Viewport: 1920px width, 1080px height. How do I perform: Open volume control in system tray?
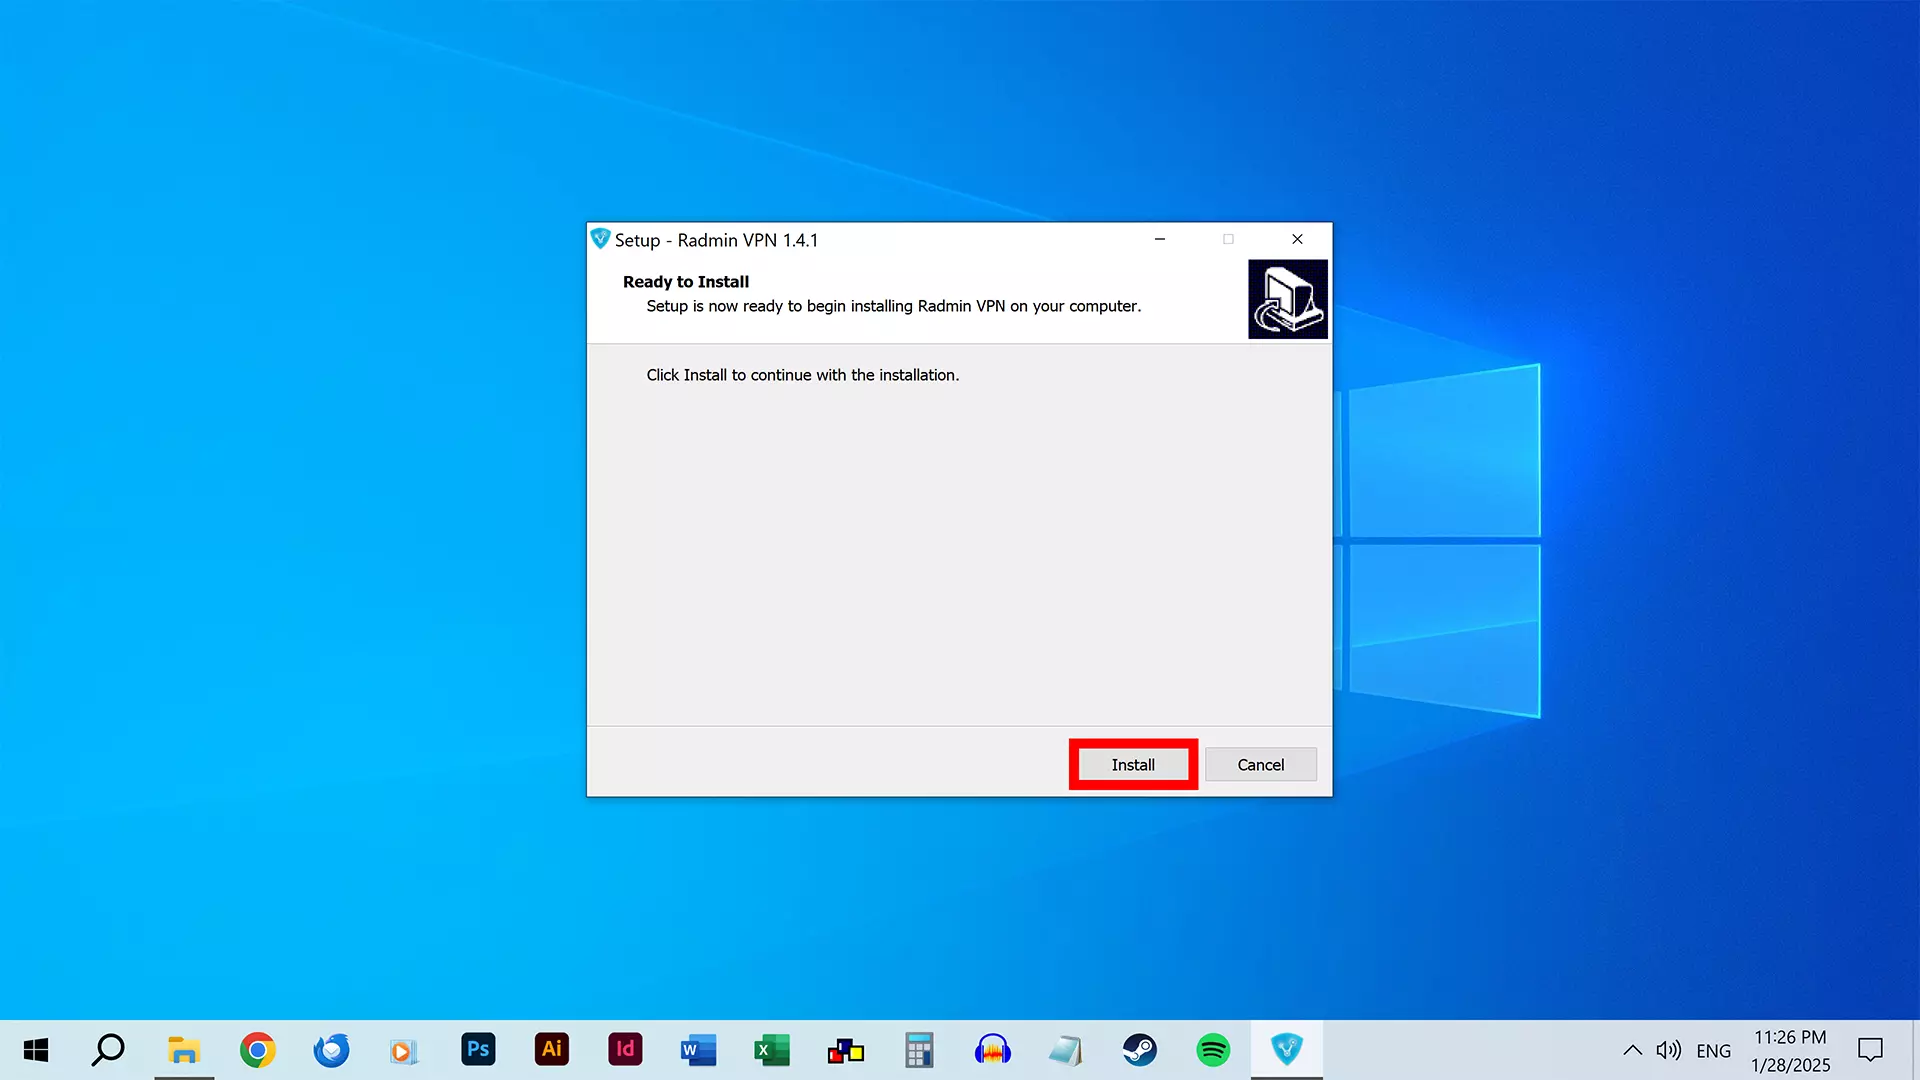click(x=1668, y=1050)
